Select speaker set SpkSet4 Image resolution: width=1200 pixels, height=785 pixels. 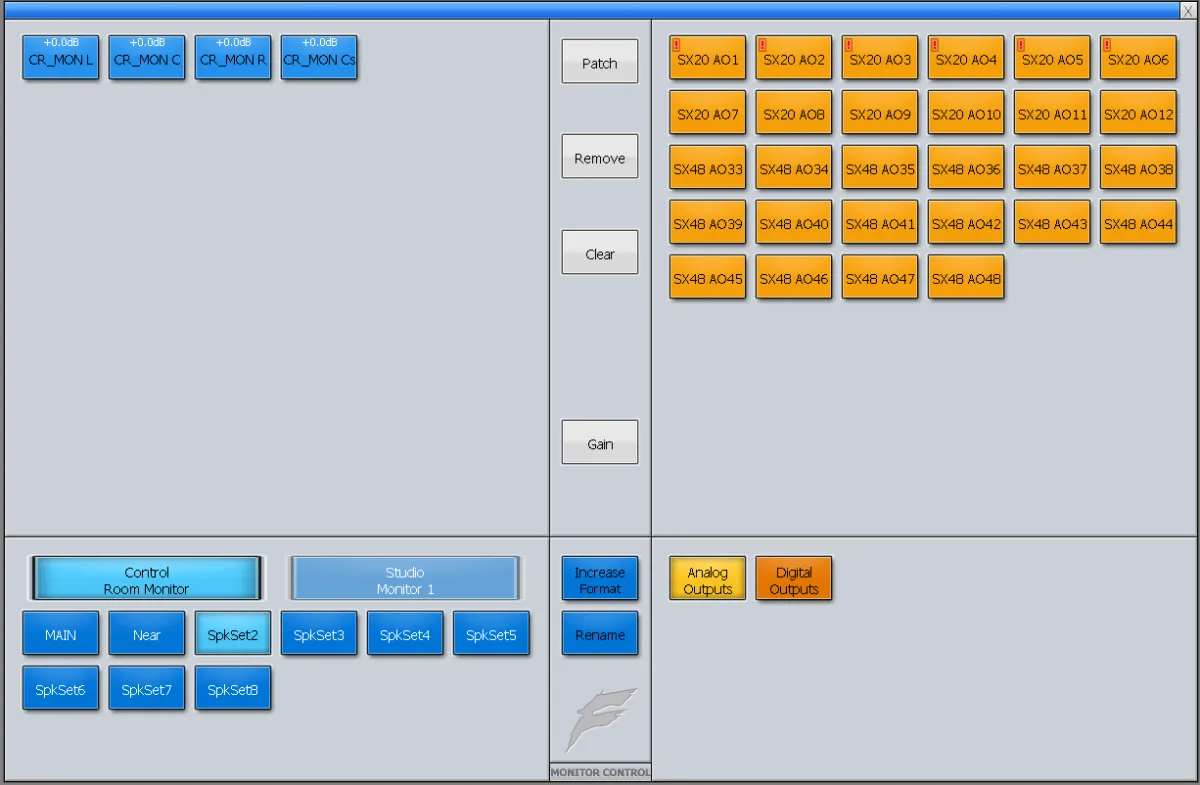[x=405, y=634]
